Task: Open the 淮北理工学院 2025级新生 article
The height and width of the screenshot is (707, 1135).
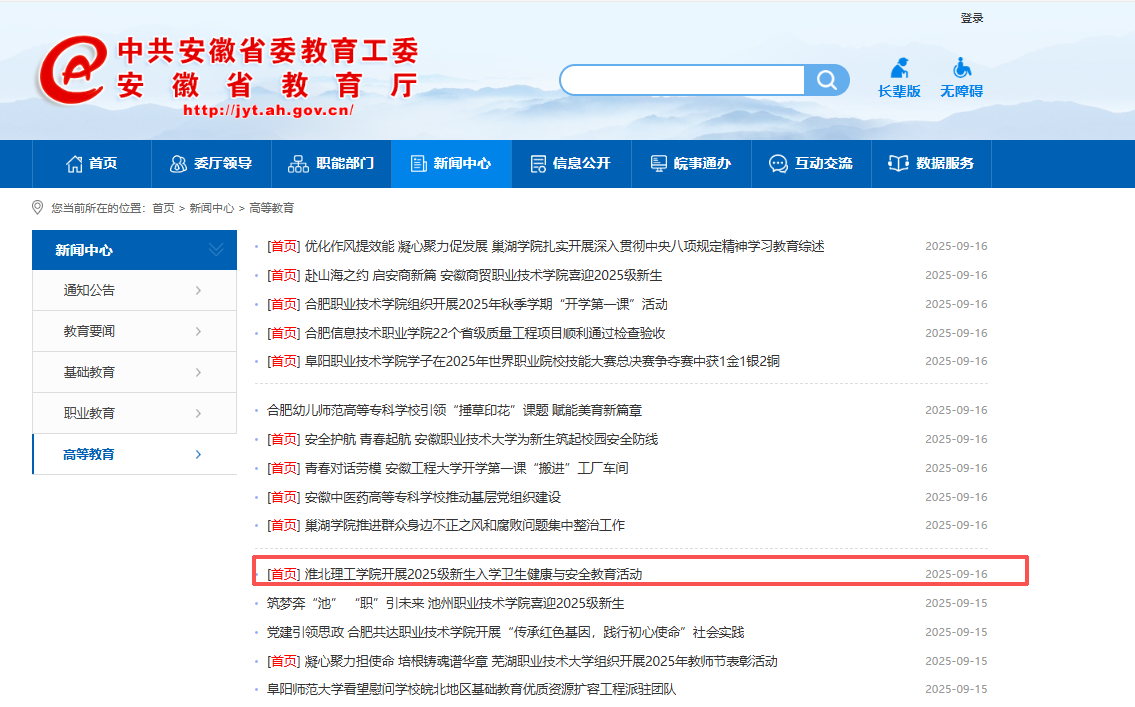Action: point(473,574)
